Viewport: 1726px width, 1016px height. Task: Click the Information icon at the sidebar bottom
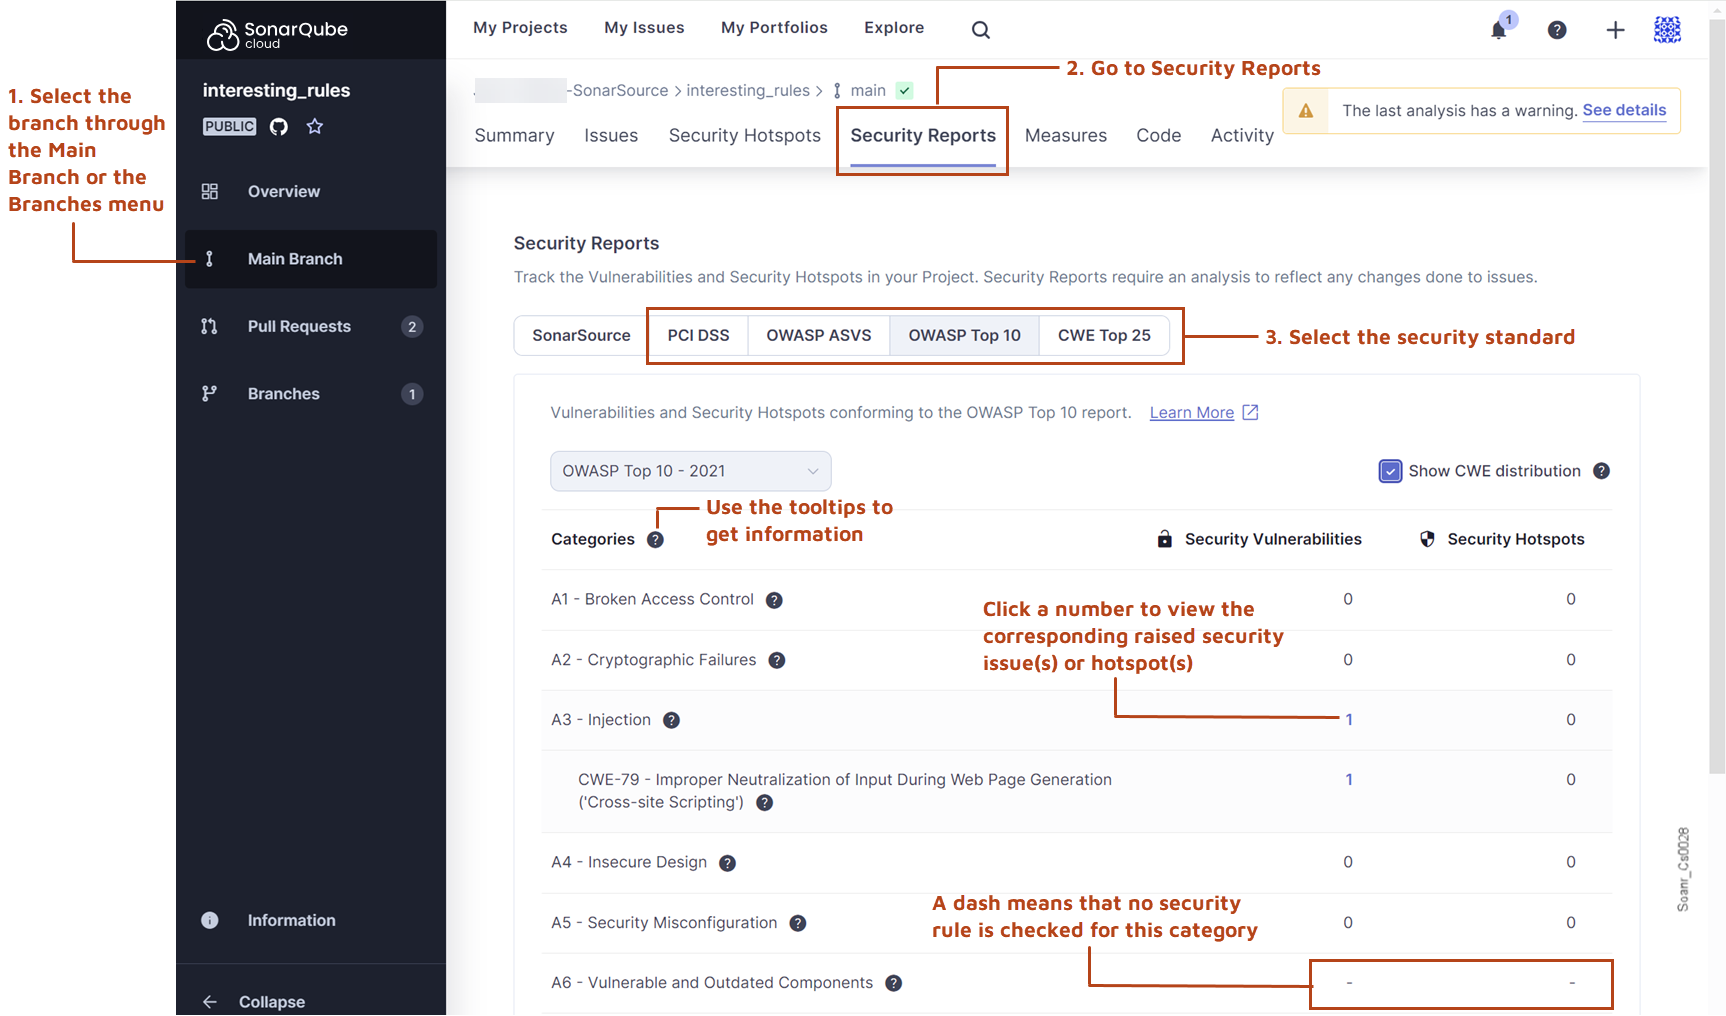210,919
